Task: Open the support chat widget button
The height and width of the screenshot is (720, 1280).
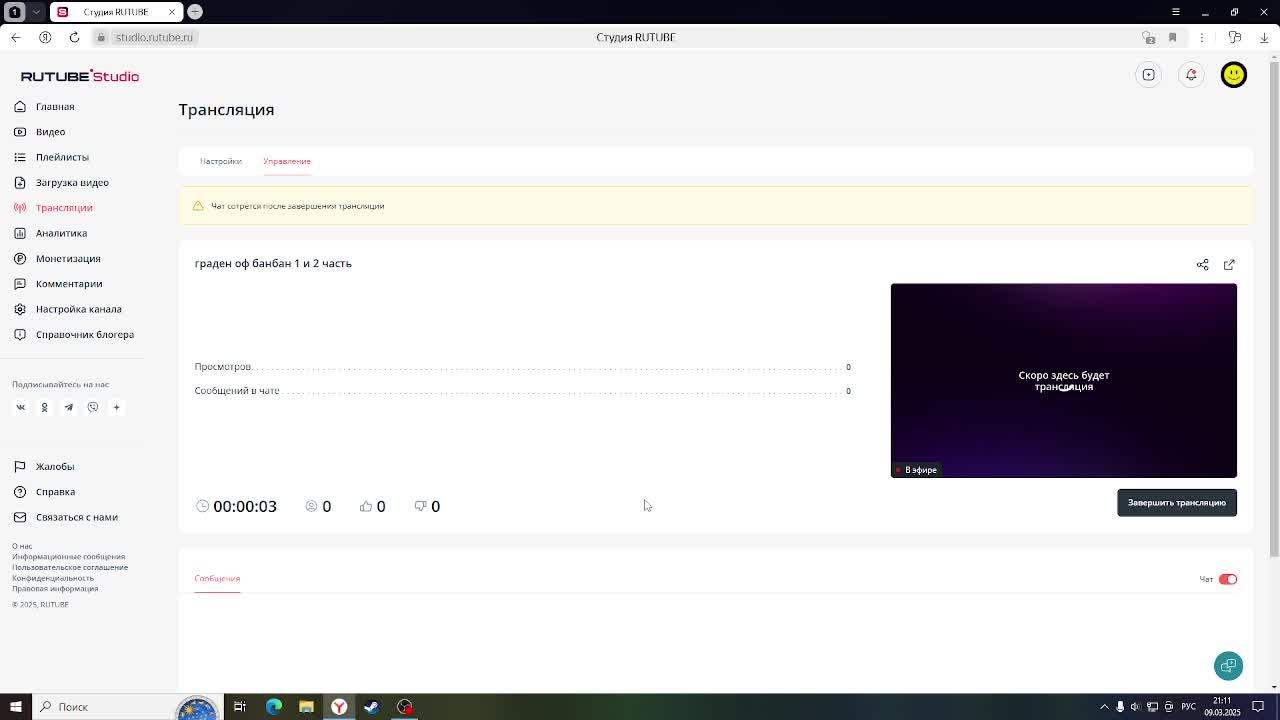Action: click(x=1228, y=666)
